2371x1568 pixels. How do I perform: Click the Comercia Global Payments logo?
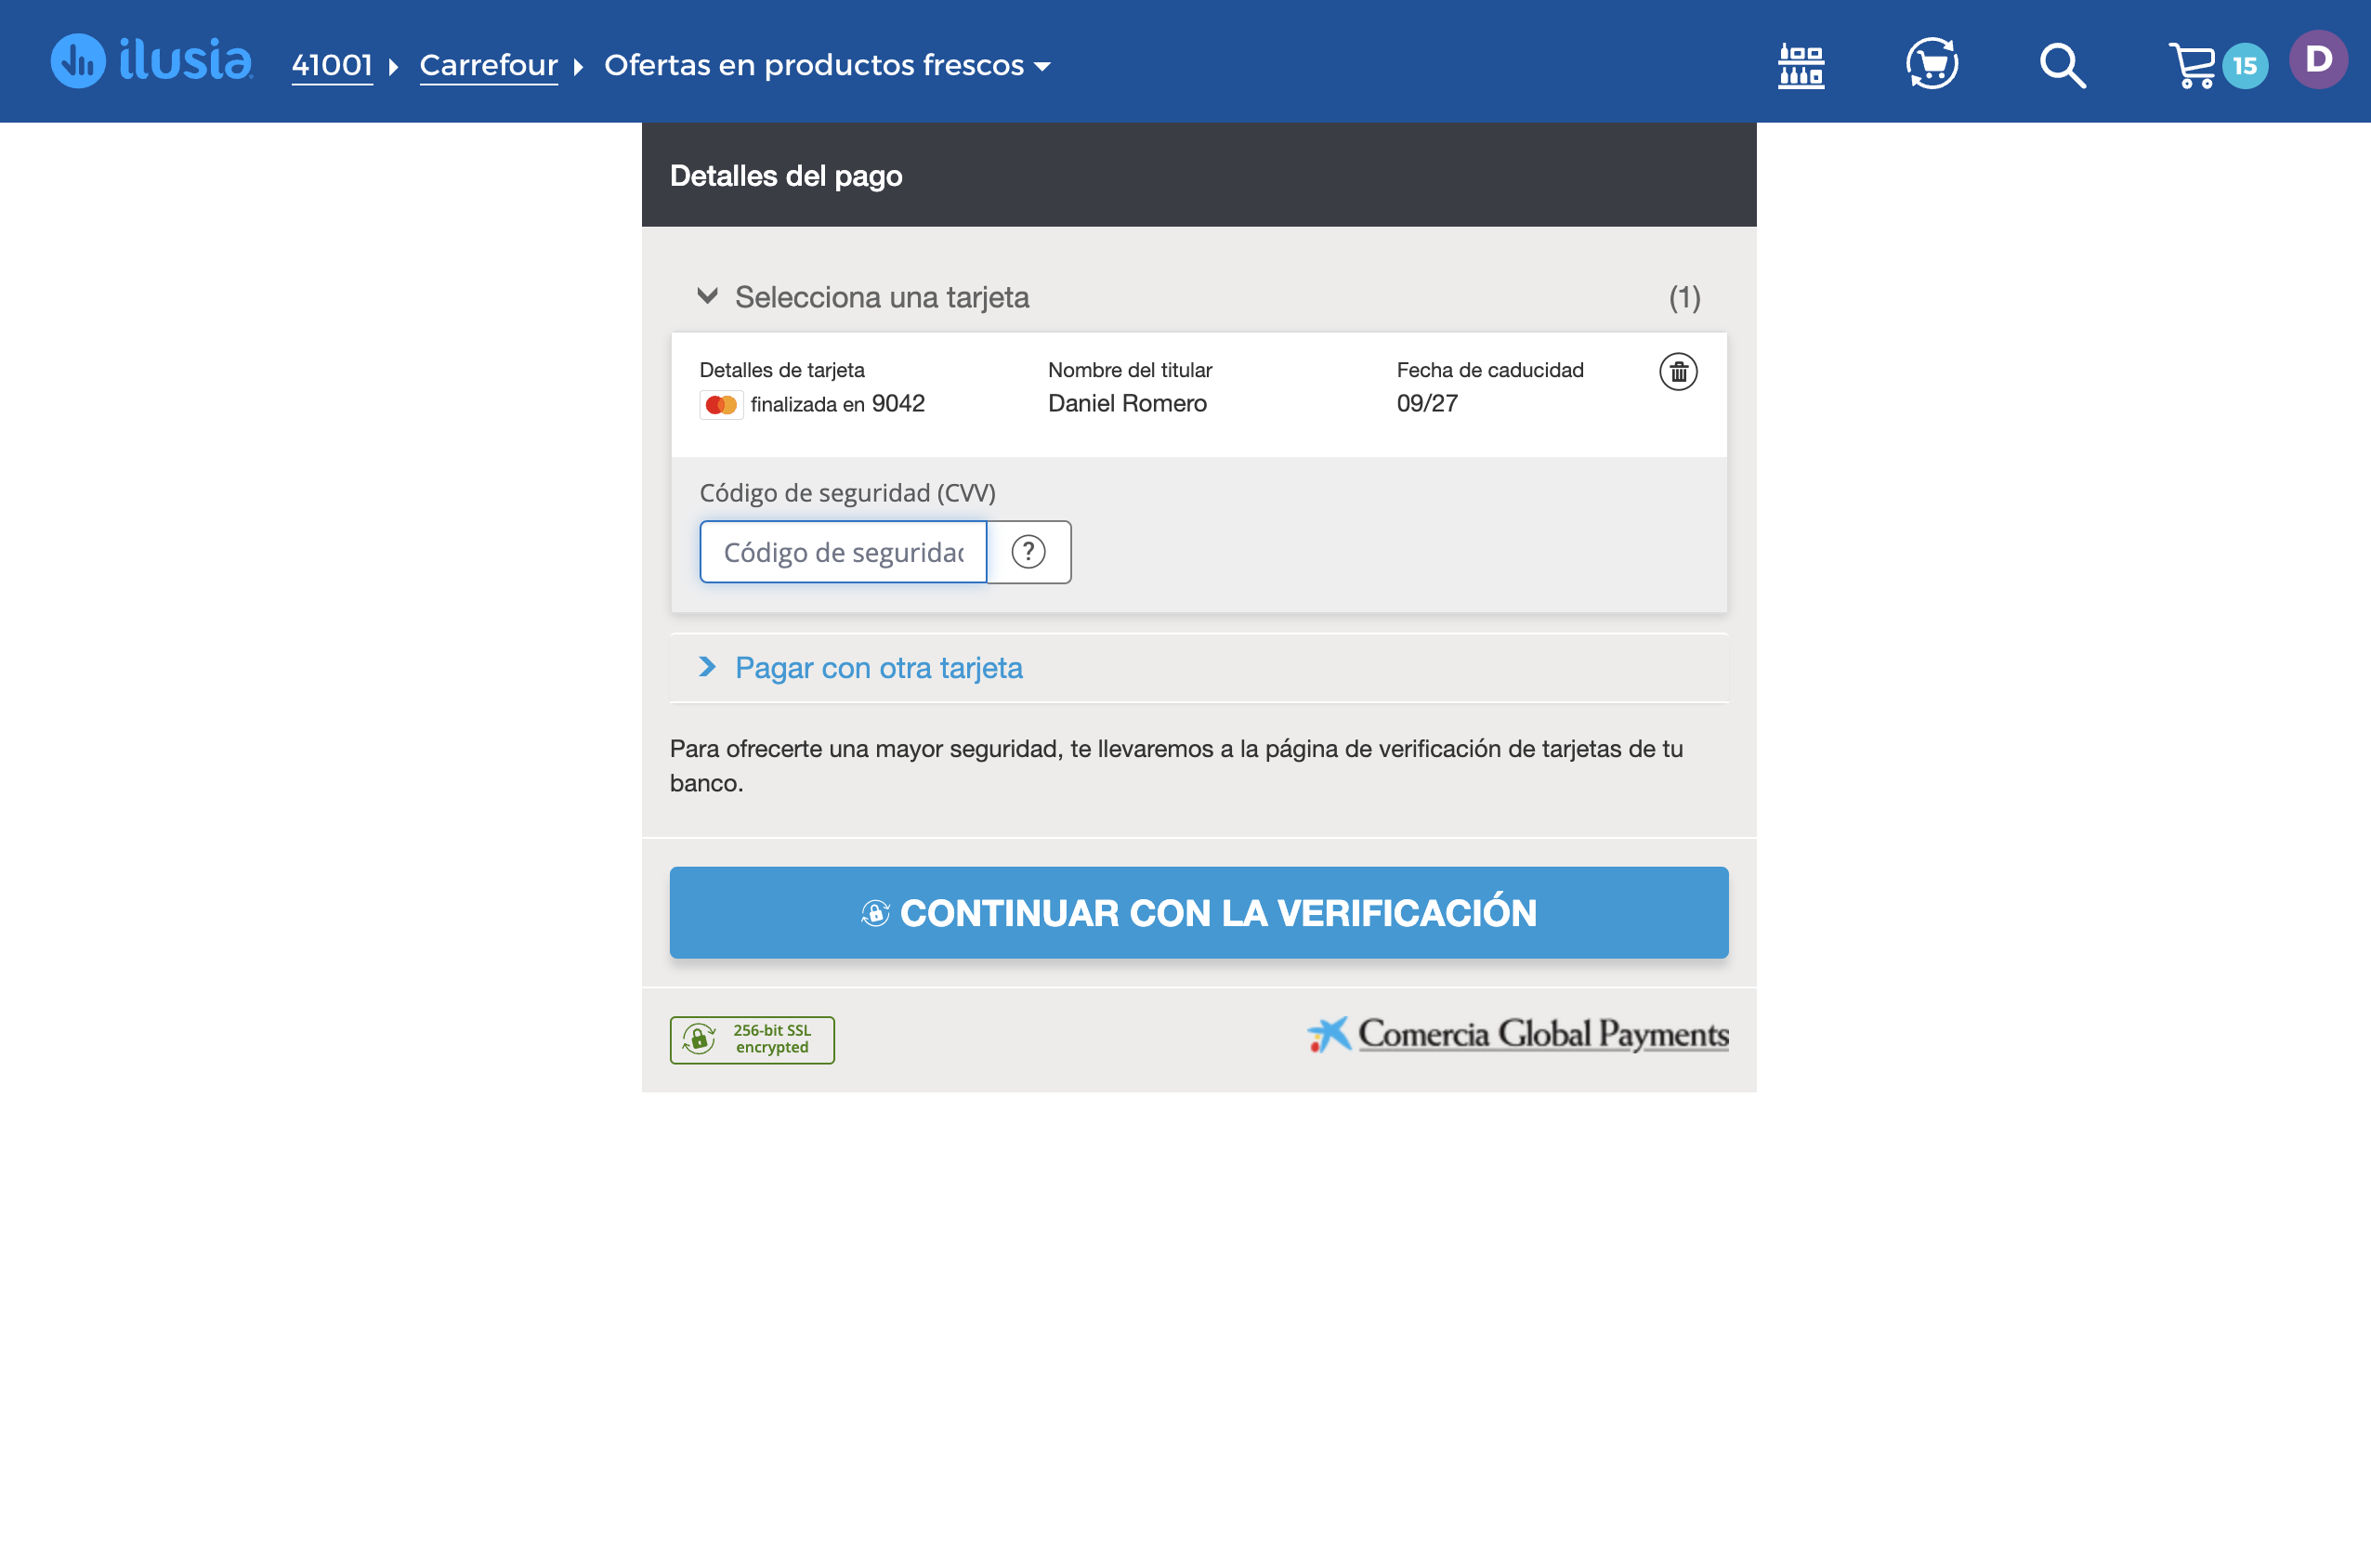pos(1516,1035)
